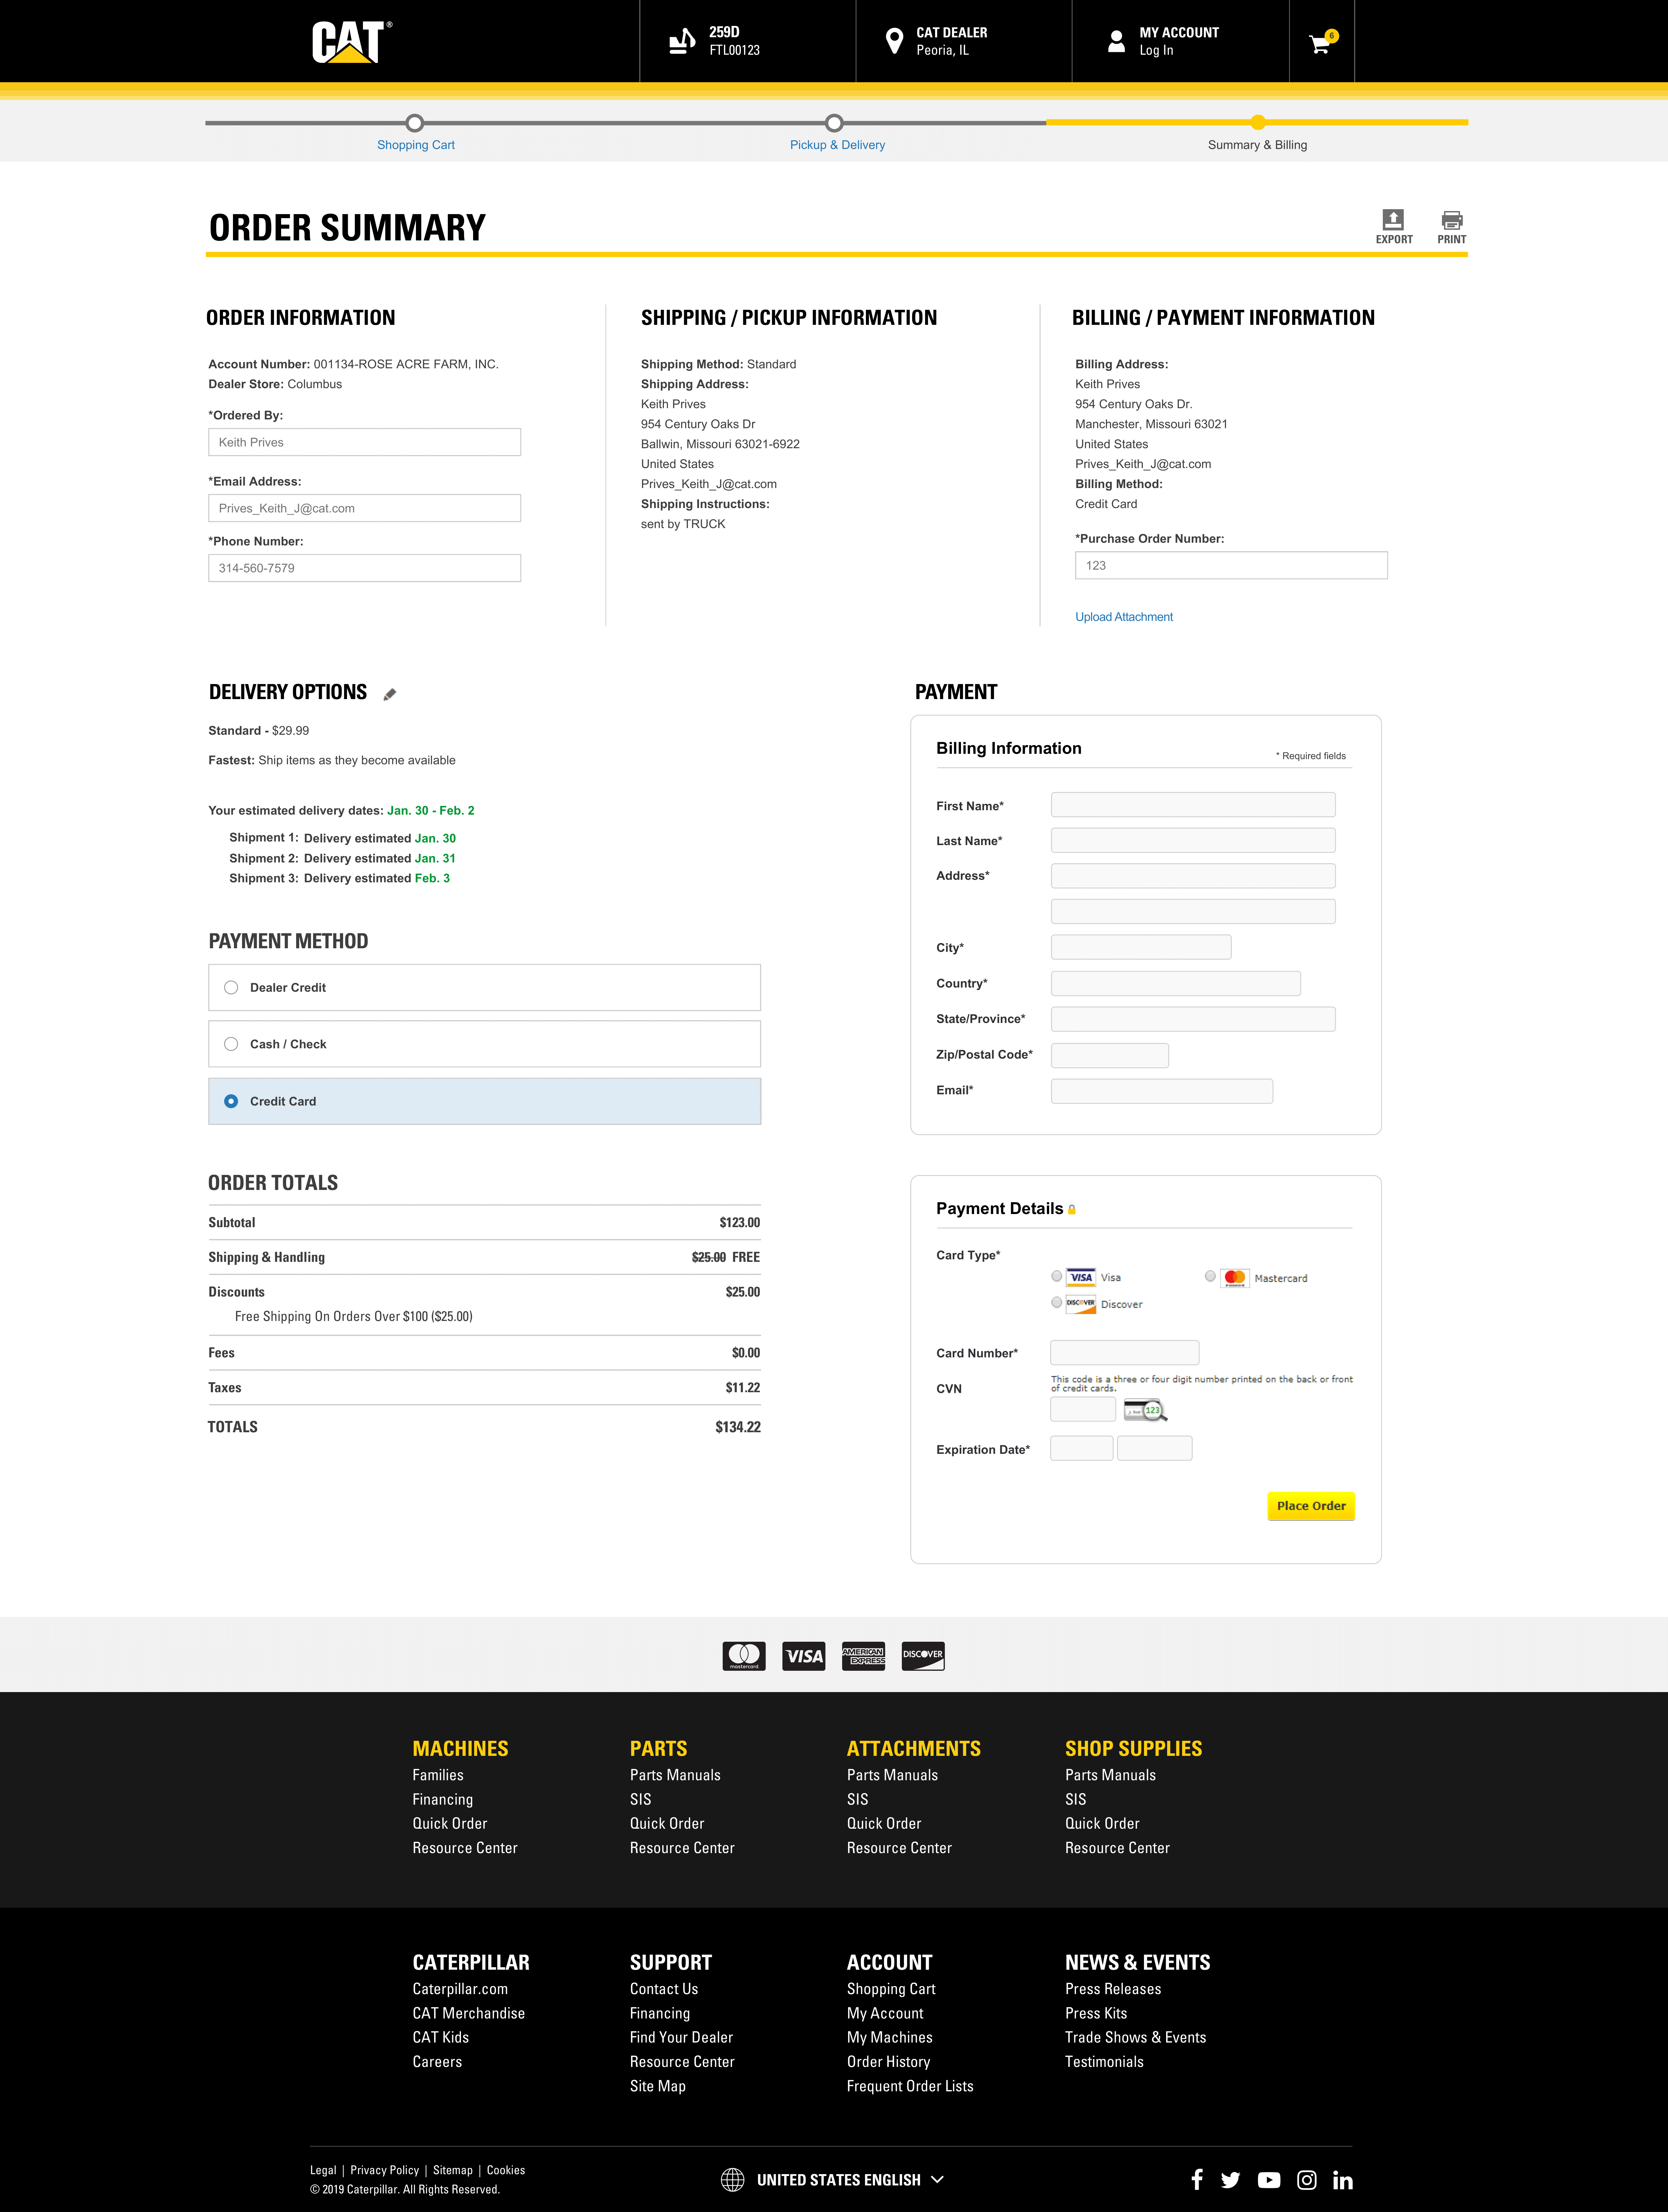Click the Export icon

tap(1393, 220)
